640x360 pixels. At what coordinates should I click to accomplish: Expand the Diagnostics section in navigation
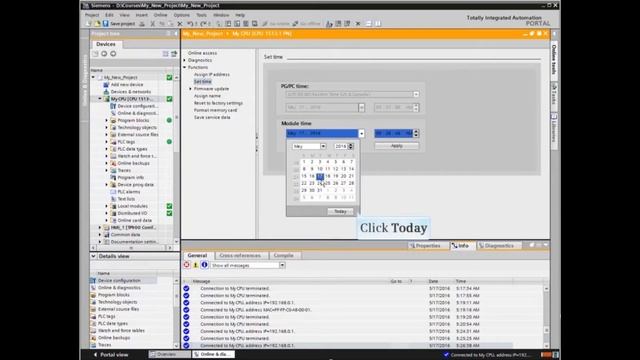click(x=184, y=60)
